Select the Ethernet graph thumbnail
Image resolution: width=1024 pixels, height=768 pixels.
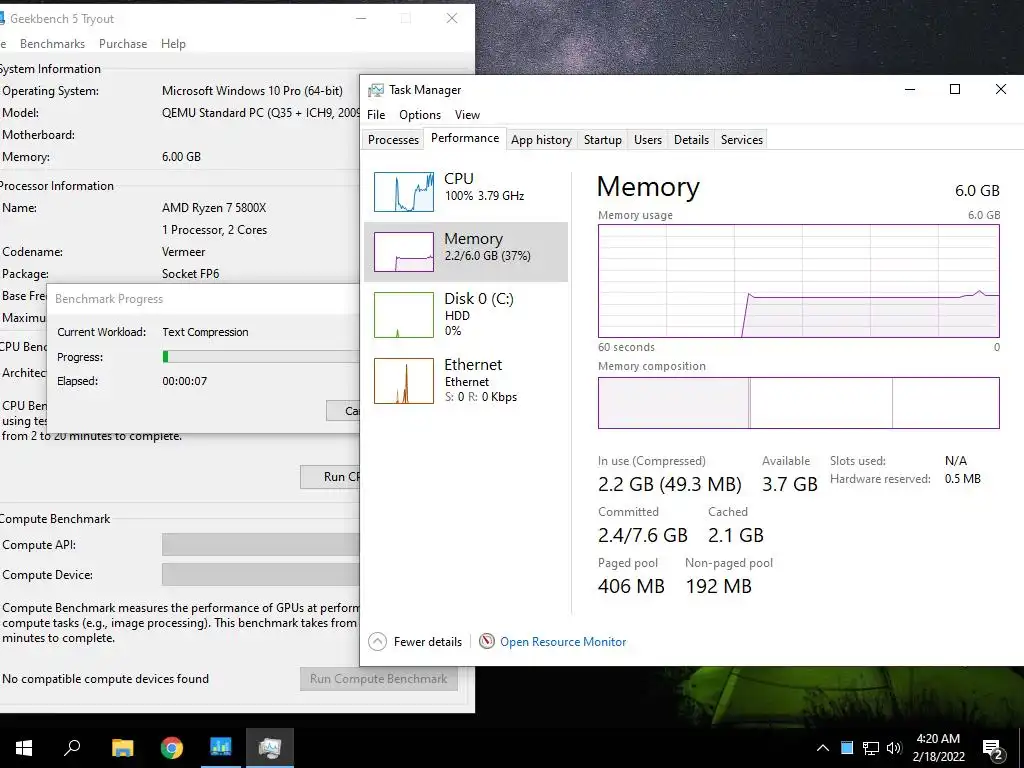tap(404, 381)
